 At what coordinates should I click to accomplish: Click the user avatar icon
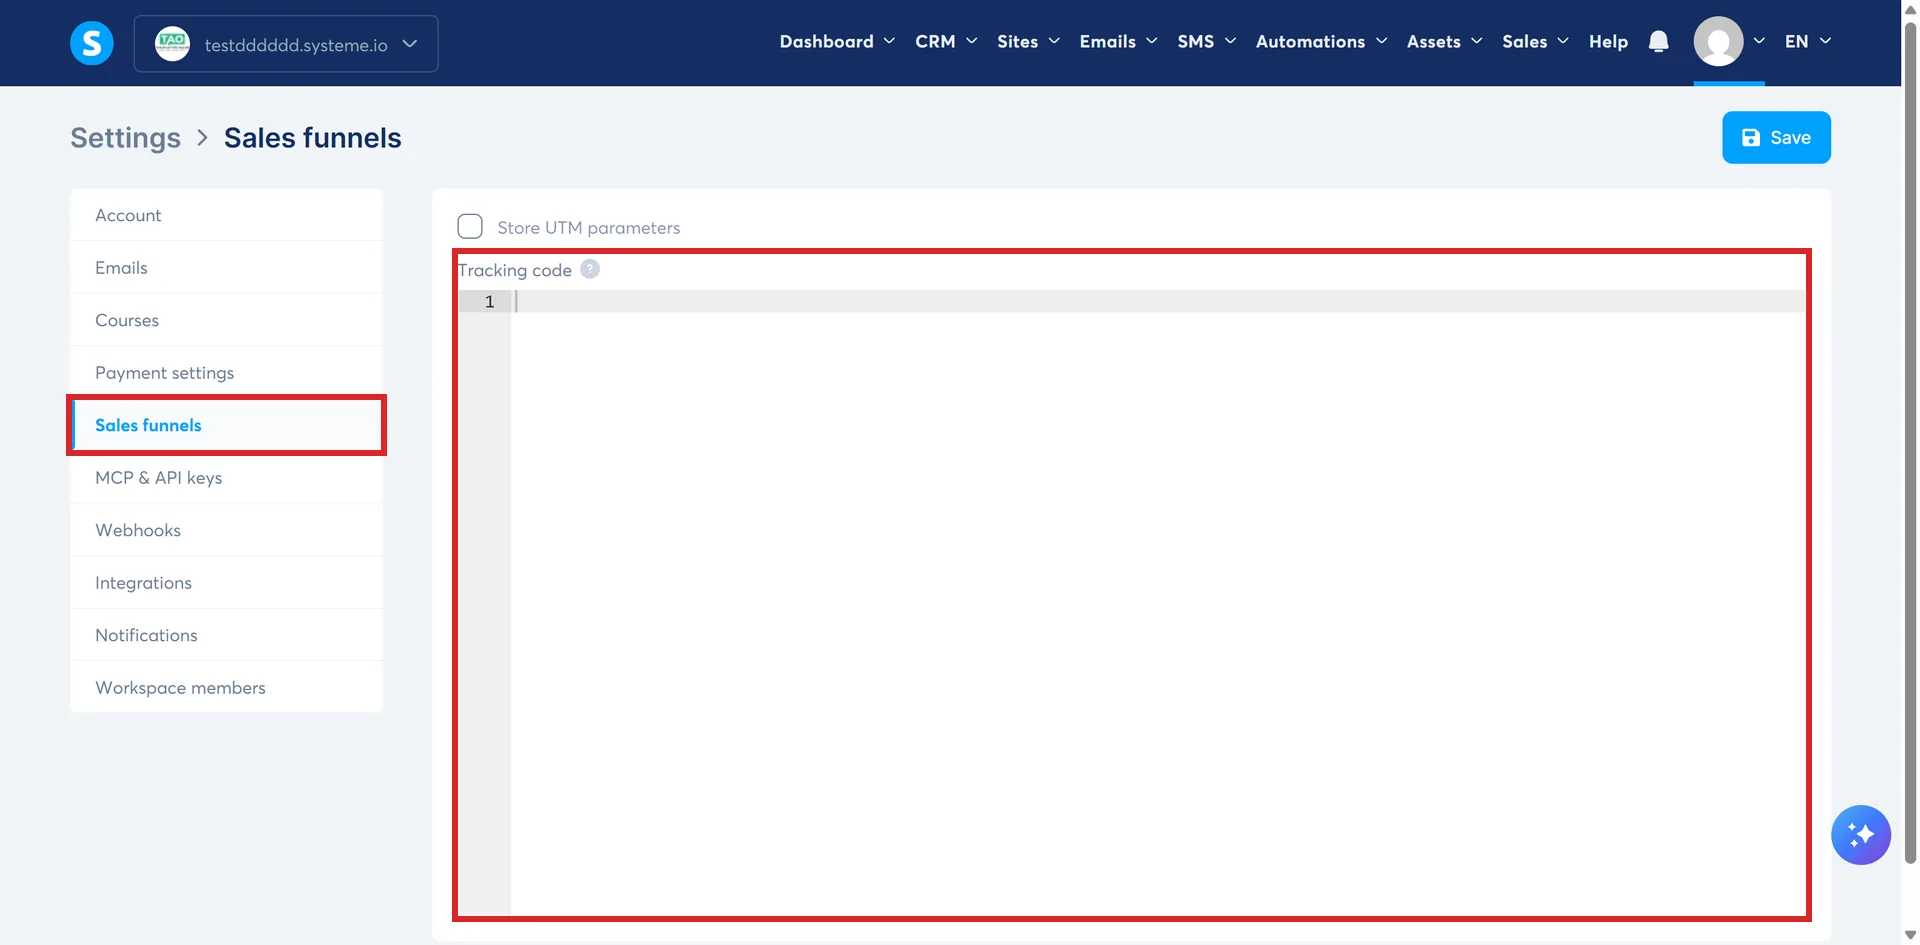(1718, 41)
